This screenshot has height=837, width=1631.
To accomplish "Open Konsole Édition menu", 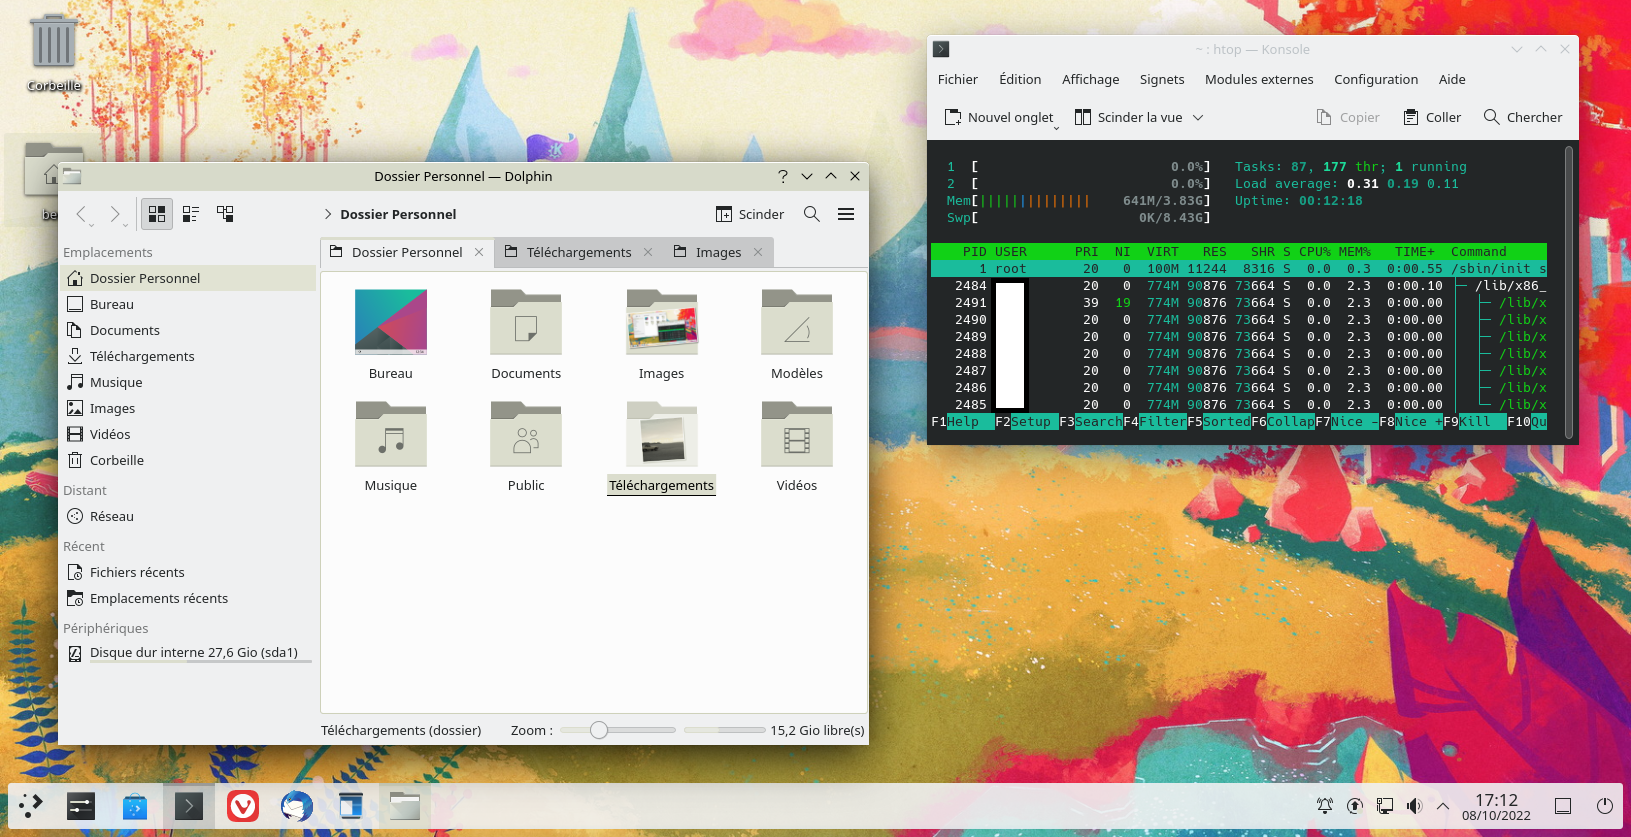I will coord(1020,79).
